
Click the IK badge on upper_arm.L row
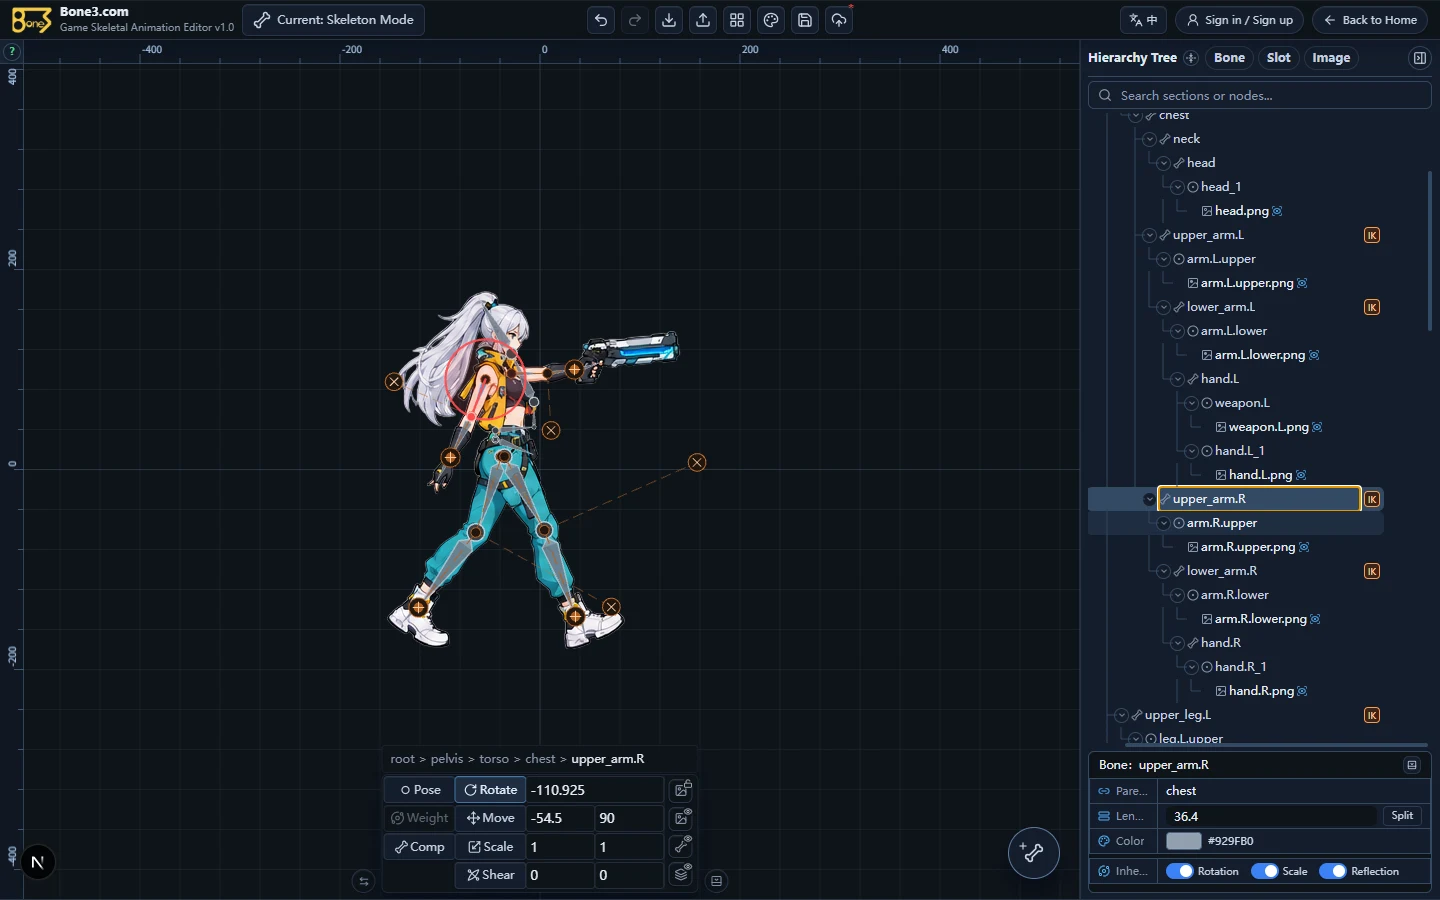point(1372,235)
